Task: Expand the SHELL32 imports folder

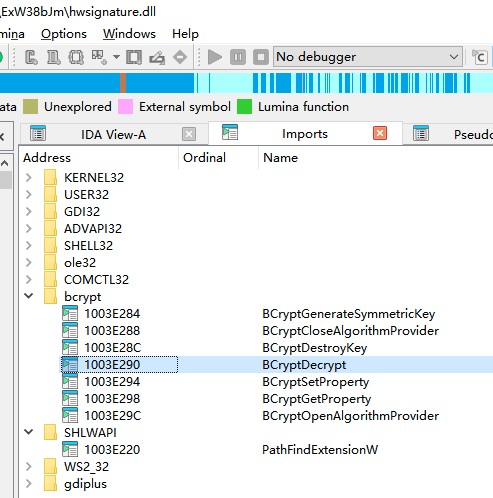Action: [29, 245]
